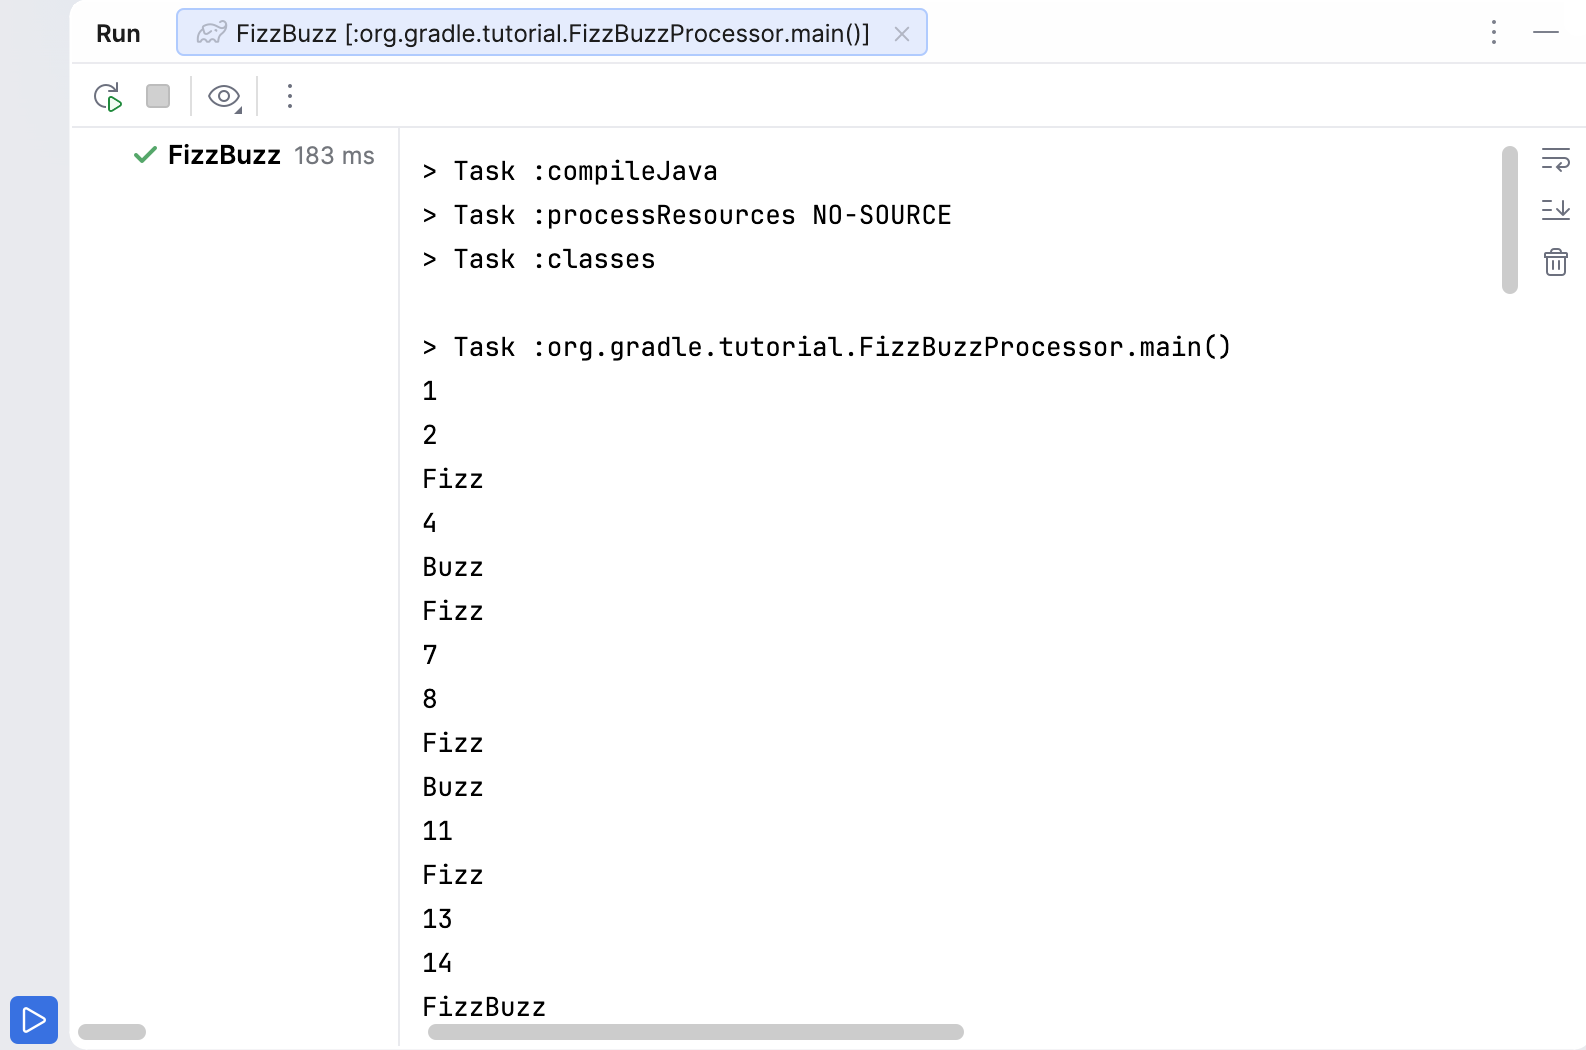Click the tree pane horizontal scrollbar

tap(112, 1032)
